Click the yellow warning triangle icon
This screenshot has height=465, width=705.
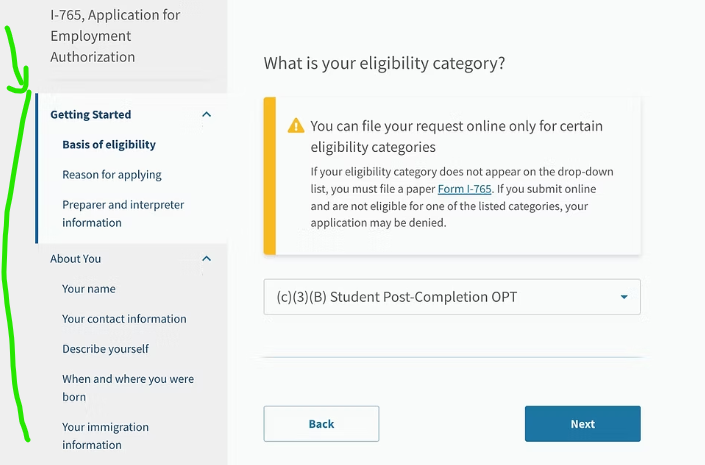click(x=296, y=126)
